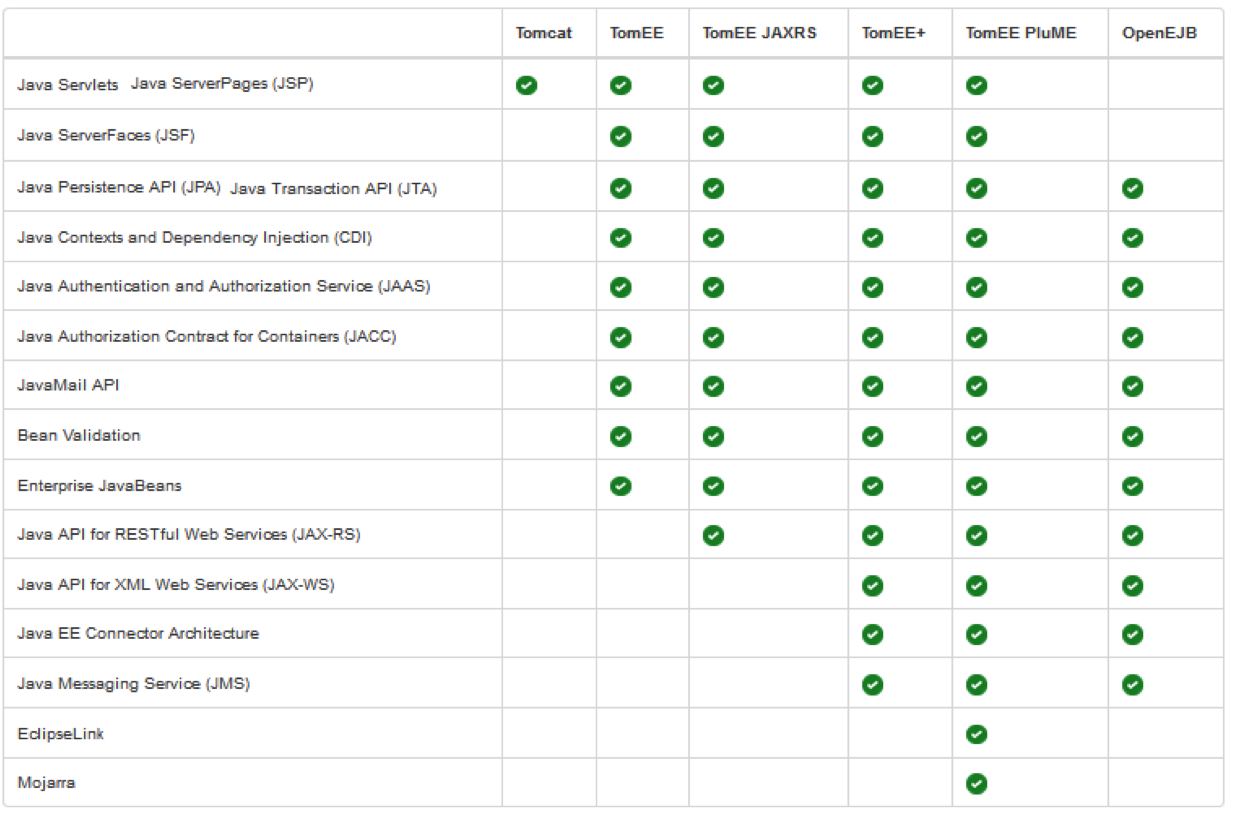Screen dimensions: 1238x819
Task: Click the OpenEJB checkmark in the JPA row
Action: pos(1133,188)
